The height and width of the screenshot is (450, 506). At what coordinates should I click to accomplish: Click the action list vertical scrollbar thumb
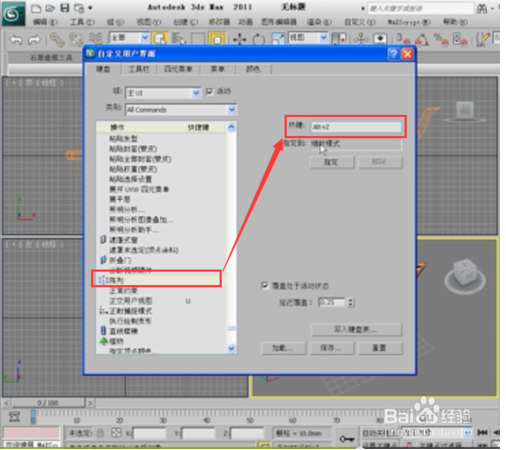(231, 328)
